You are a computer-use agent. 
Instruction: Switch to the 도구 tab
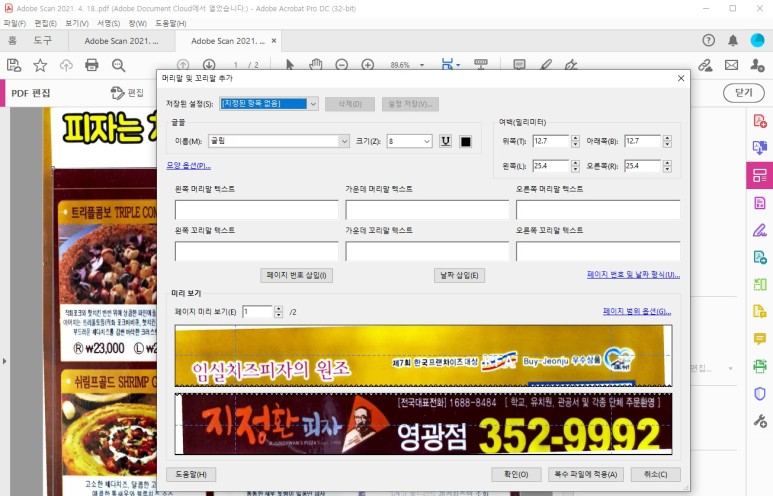42,40
